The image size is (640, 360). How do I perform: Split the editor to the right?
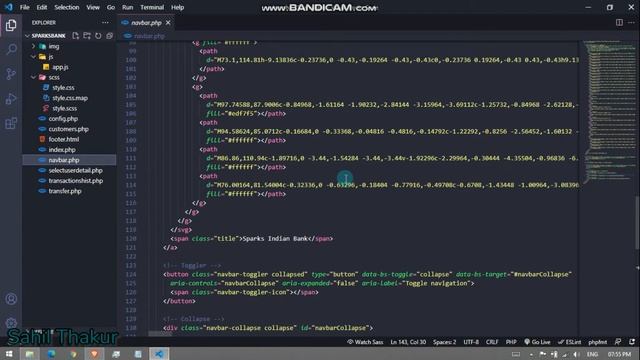click(619, 22)
